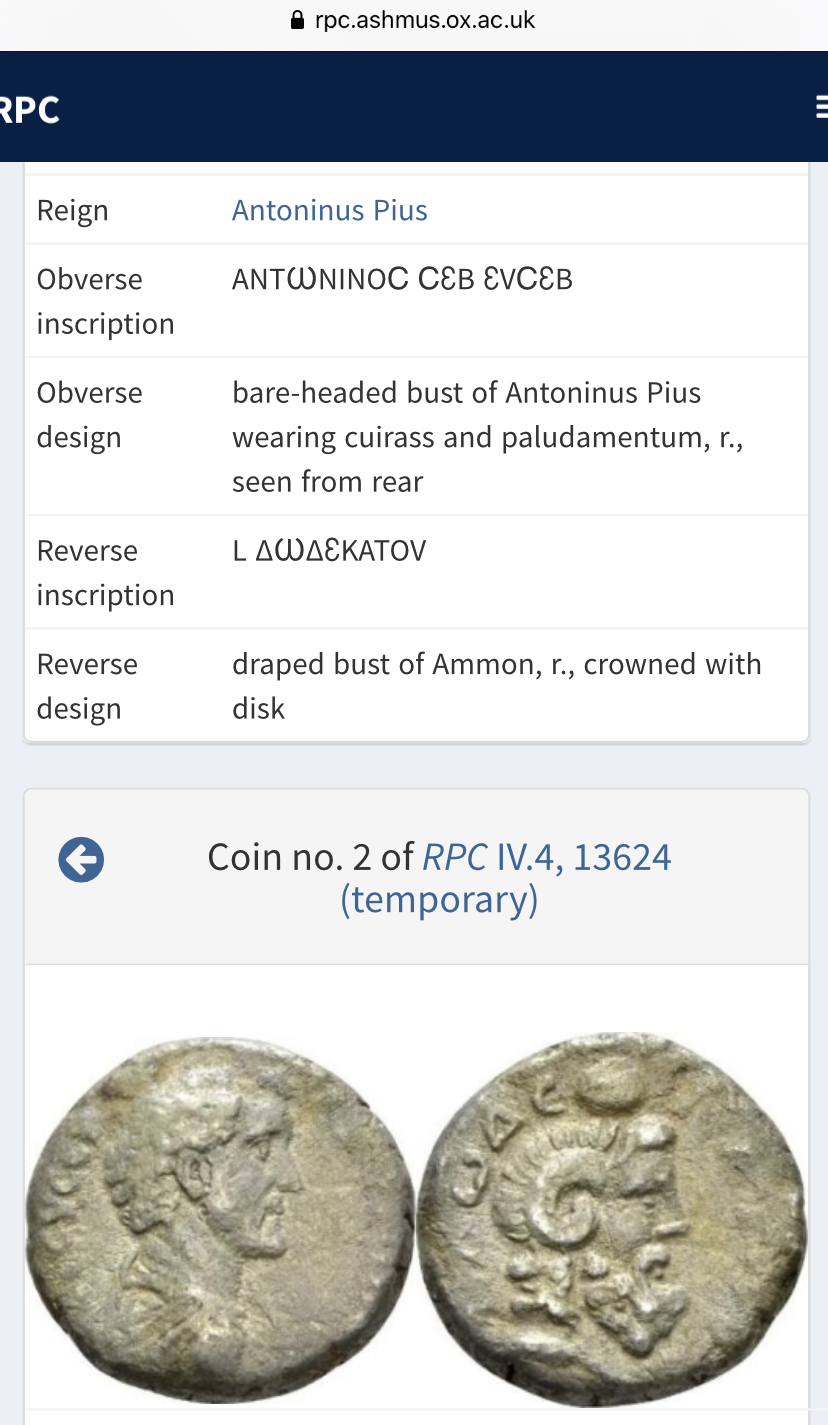Click the "Coin no. 2 of" heading text

[310, 857]
